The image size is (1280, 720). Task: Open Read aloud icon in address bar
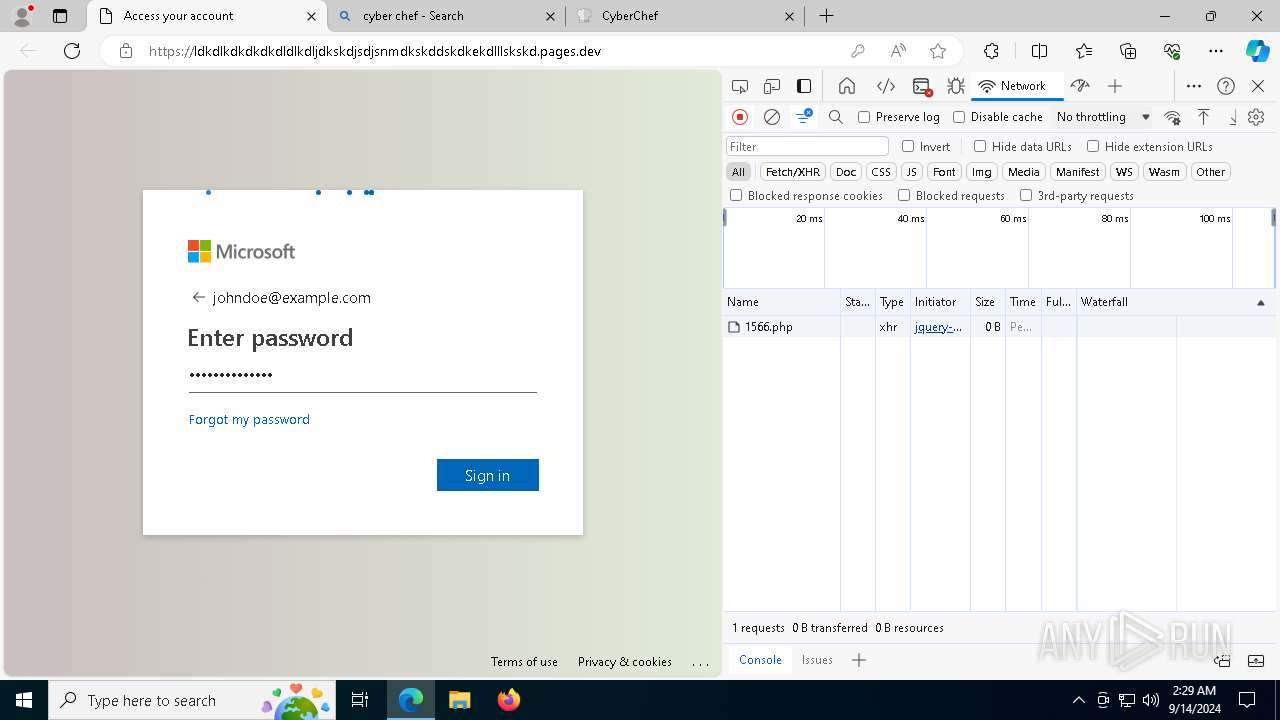point(898,51)
